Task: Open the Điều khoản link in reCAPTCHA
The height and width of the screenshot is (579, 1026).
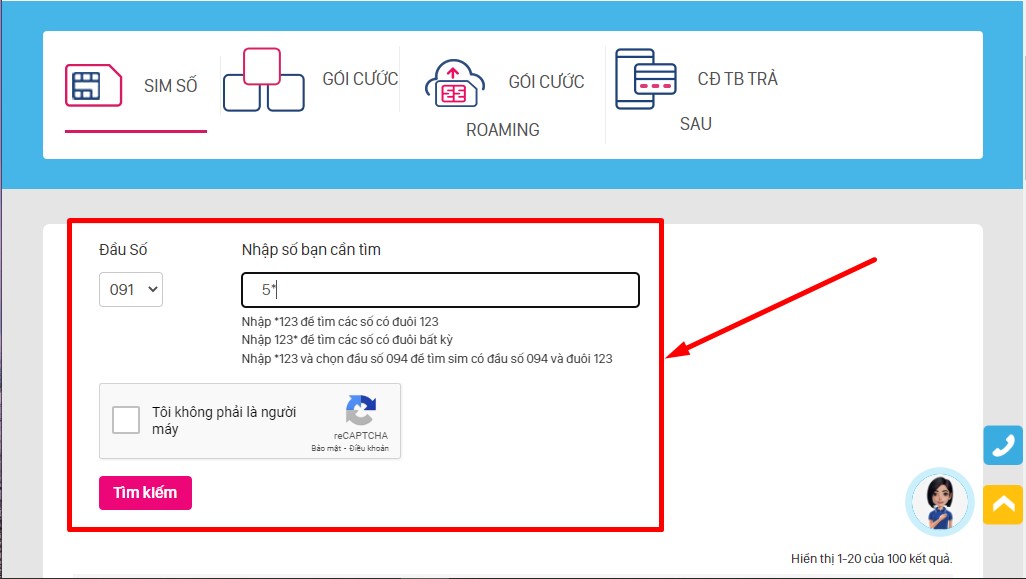Action: (x=369, y=449)
